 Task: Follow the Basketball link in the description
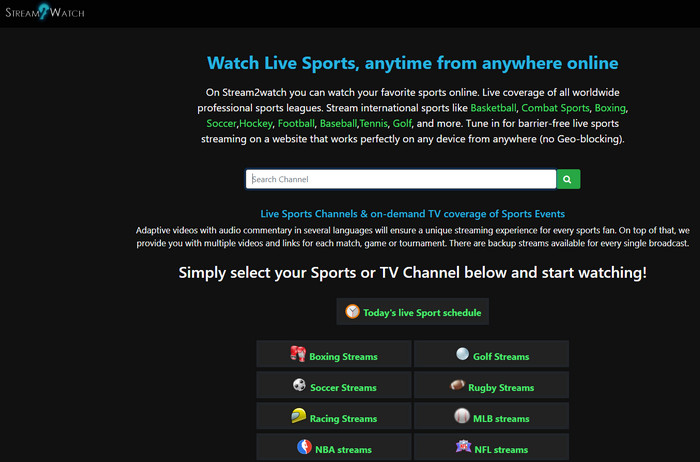(493, 108)
